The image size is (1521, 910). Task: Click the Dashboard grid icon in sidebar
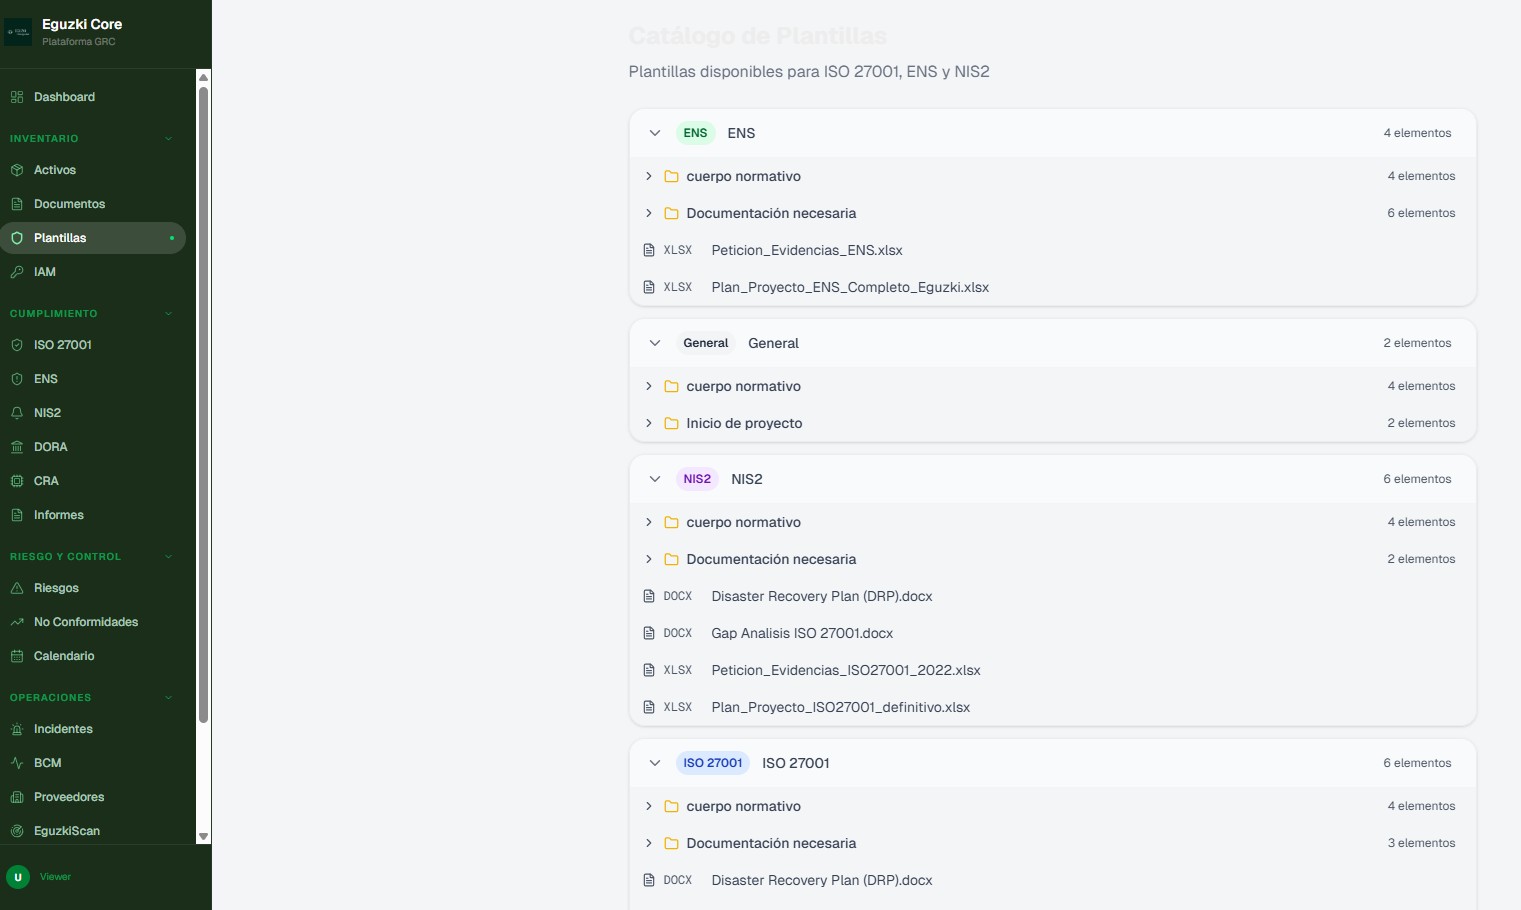click(17, 97)
